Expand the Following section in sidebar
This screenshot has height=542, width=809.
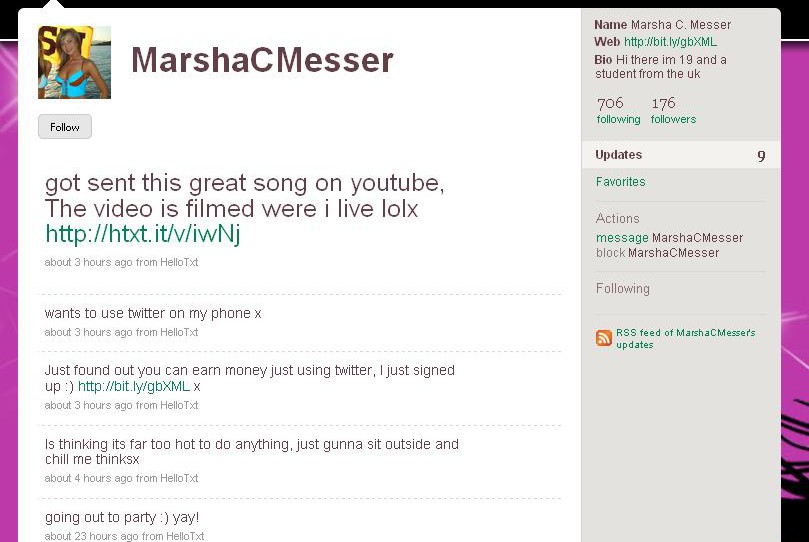(x=623, y=288)
